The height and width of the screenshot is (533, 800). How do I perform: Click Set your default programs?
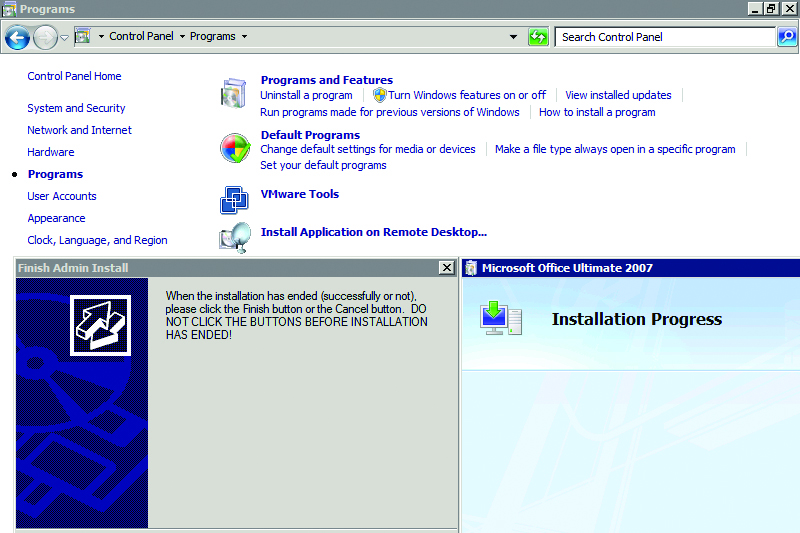coord(323,165)
